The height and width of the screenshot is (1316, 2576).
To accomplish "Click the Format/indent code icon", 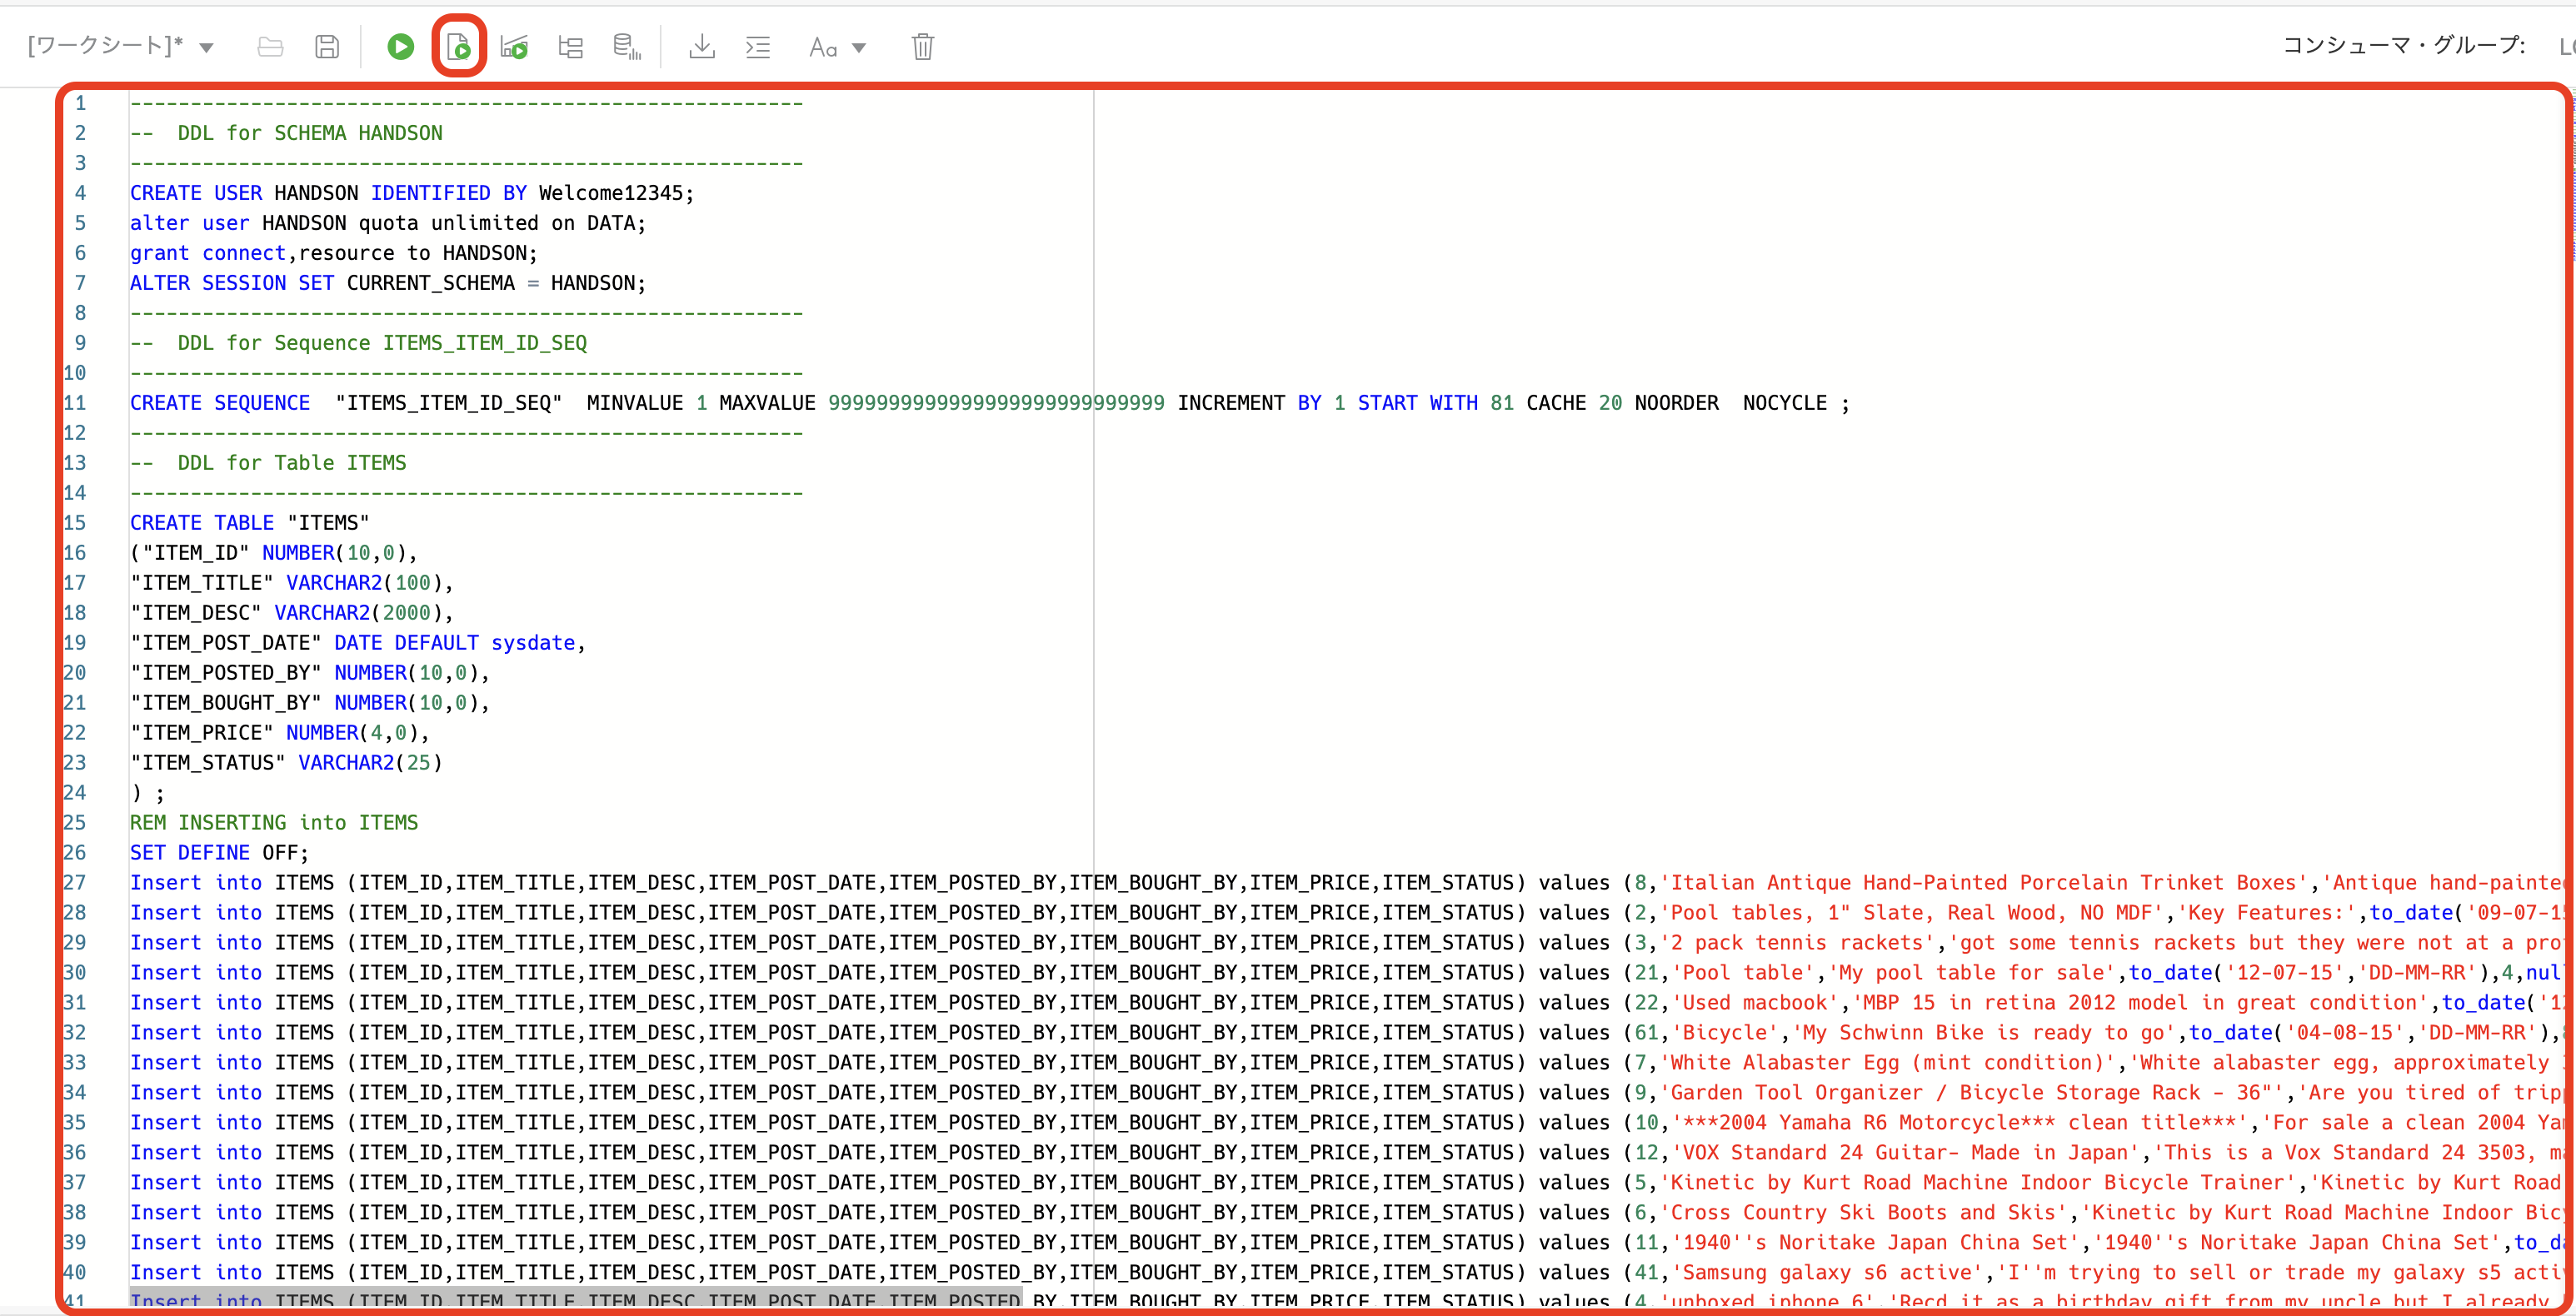I will pyautogui.click(x=758, y=46).
